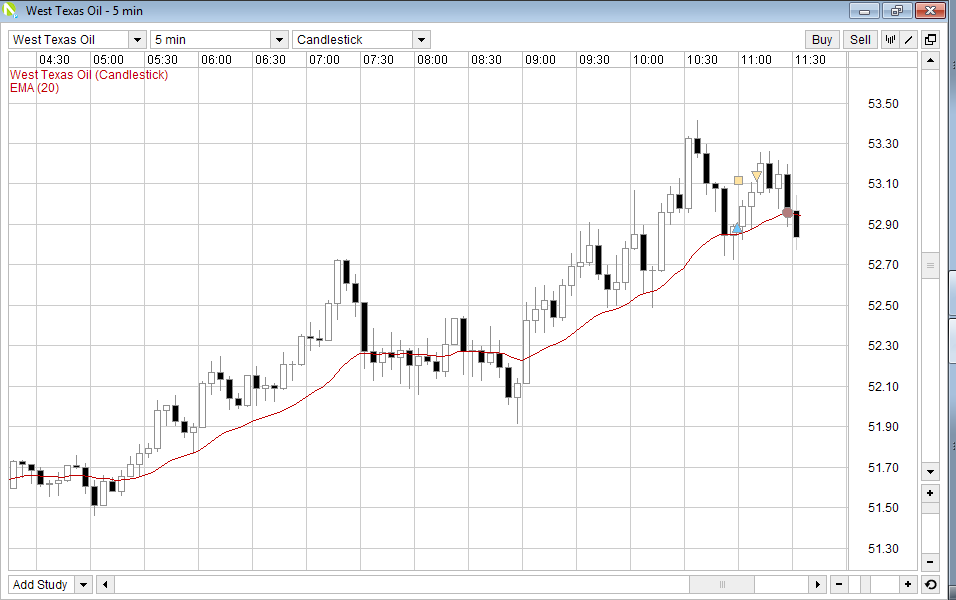This screenshot has height=600, width=956.
Task: Click the 07:00 time axis label
Action: point(324,60)
